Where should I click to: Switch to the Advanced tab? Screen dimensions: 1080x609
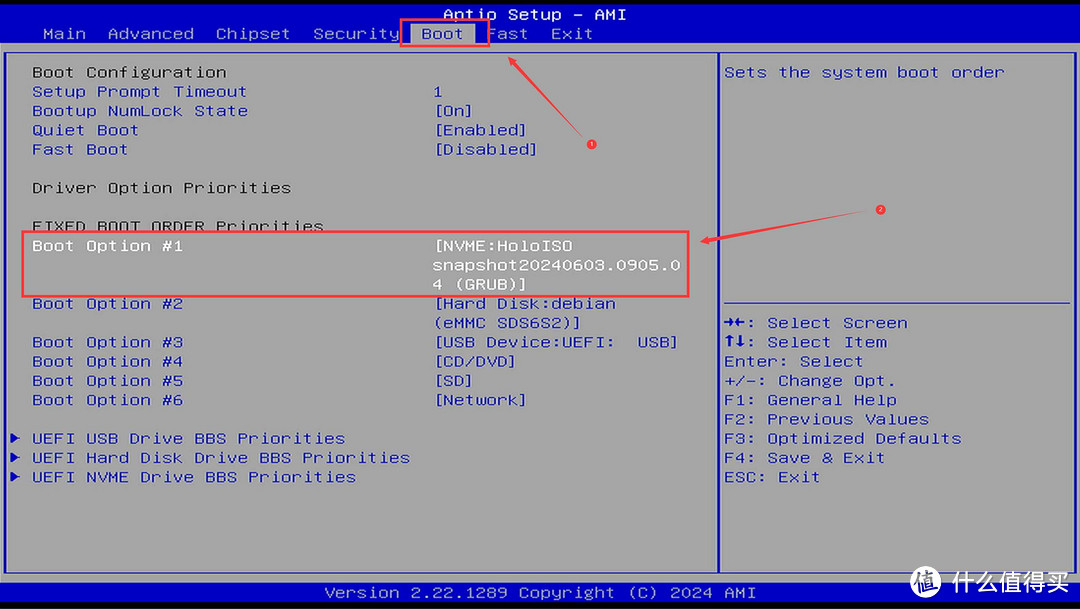click(x=150, y=34)
